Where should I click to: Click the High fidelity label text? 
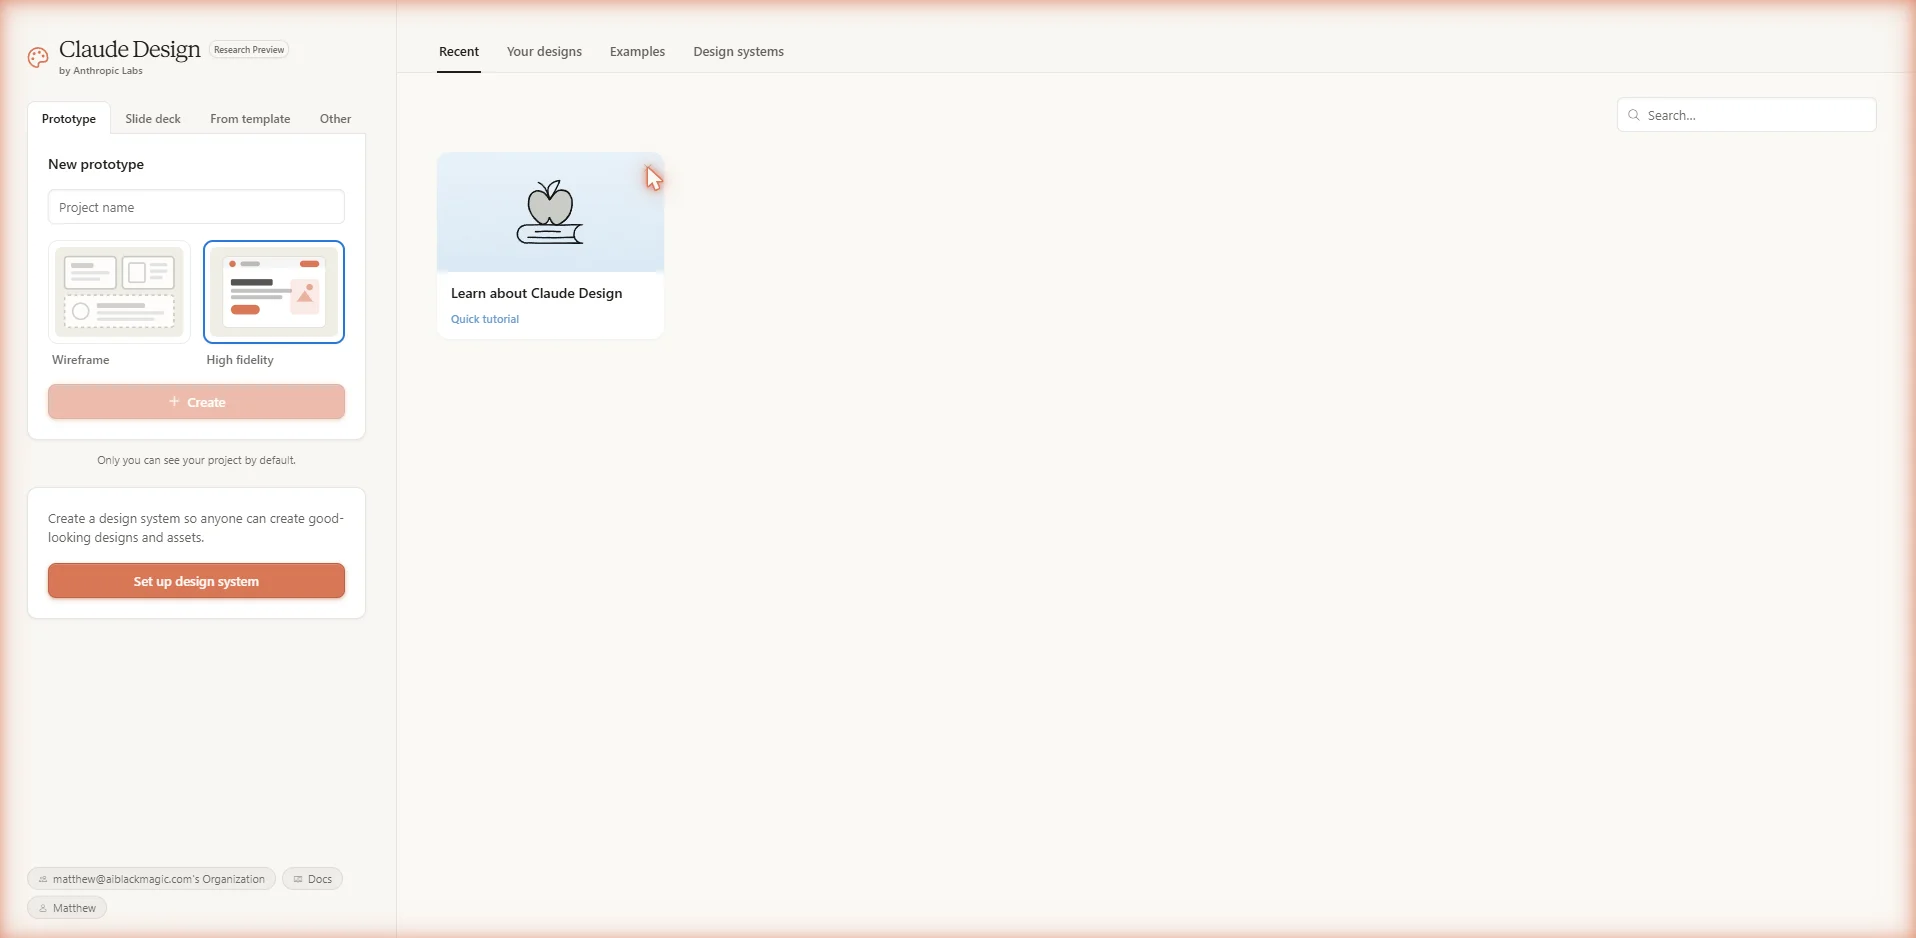click(x=240, y=360)
